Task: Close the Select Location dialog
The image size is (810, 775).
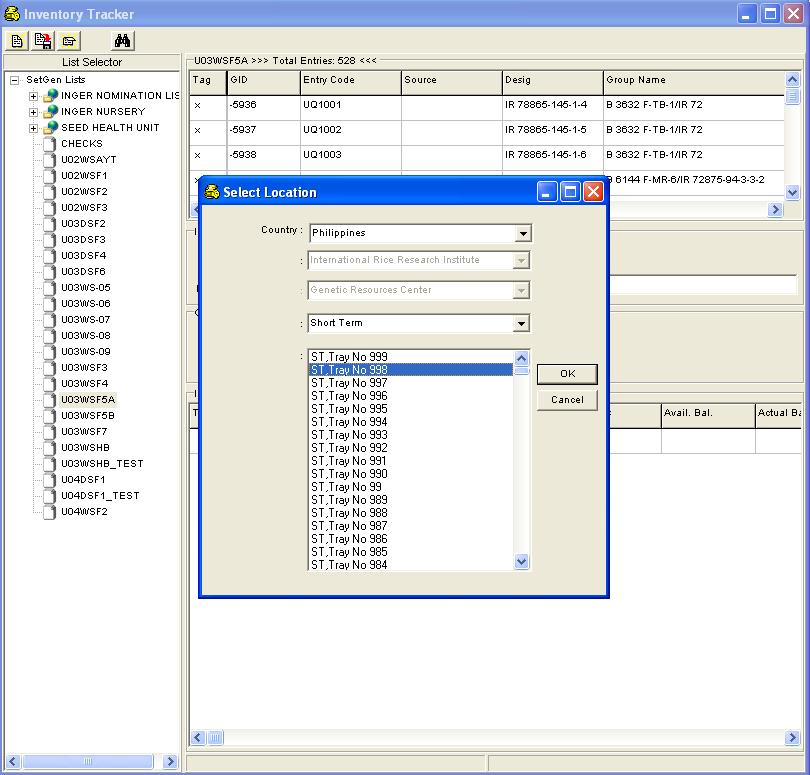Action: pos(594,192)
